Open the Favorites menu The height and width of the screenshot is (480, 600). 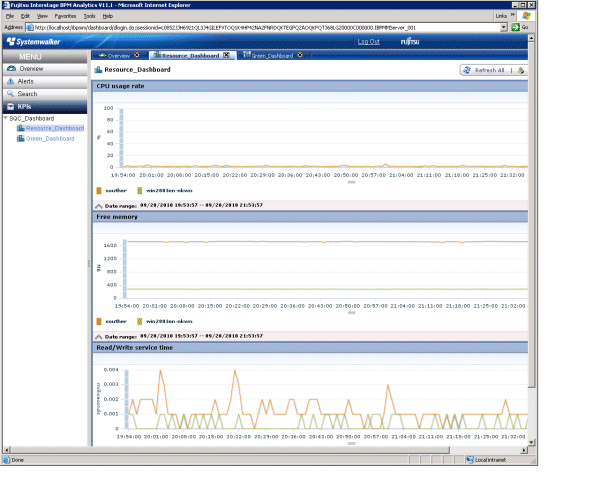(x=65, y=17)
